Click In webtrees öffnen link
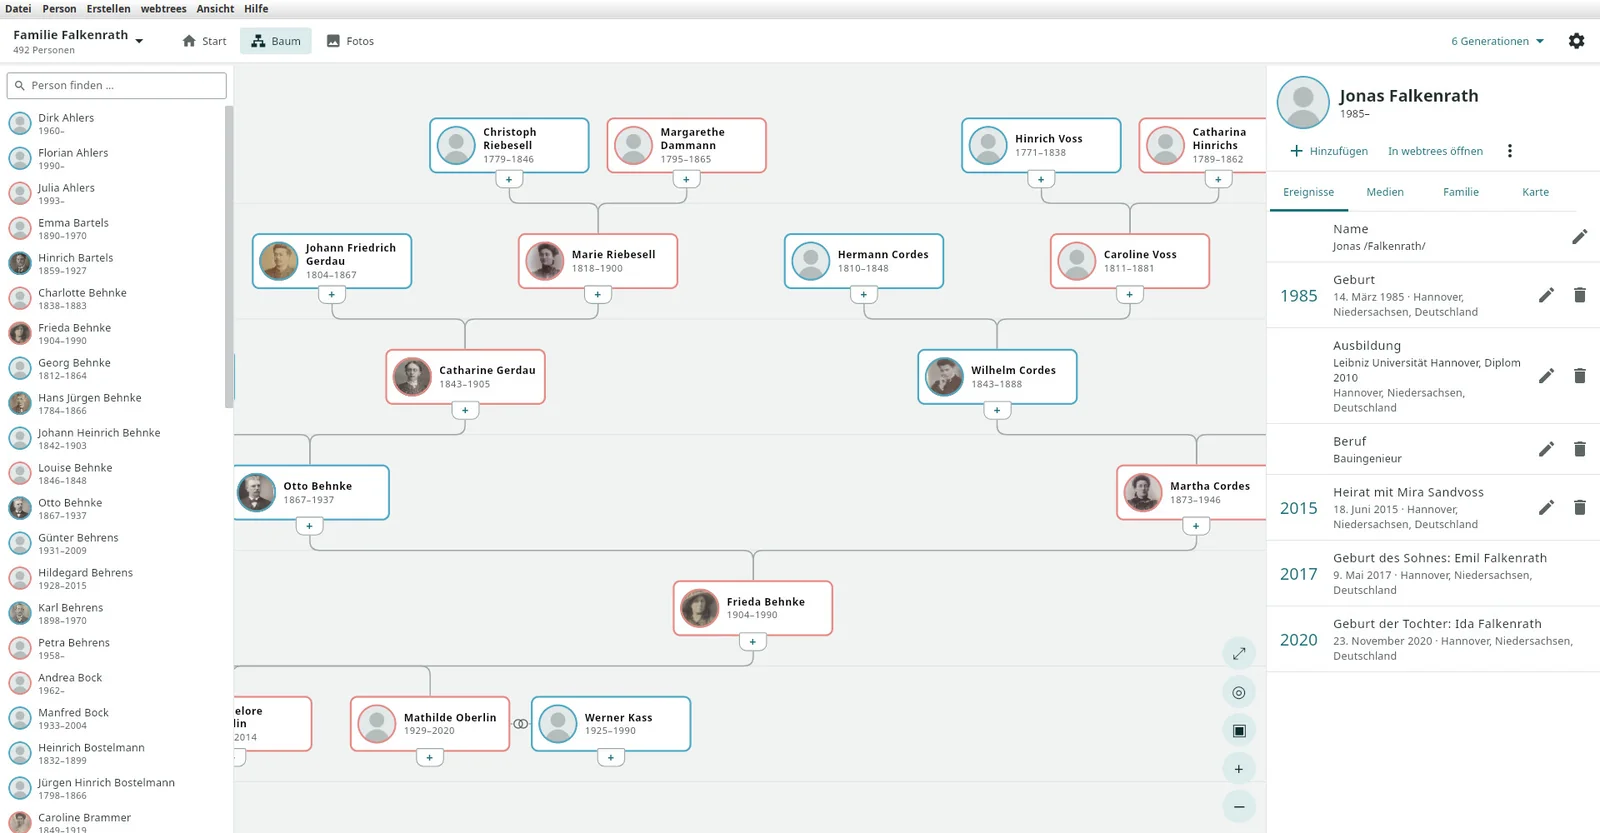This screenshot has width=1600, height=833. click(x=1435, y=151)
